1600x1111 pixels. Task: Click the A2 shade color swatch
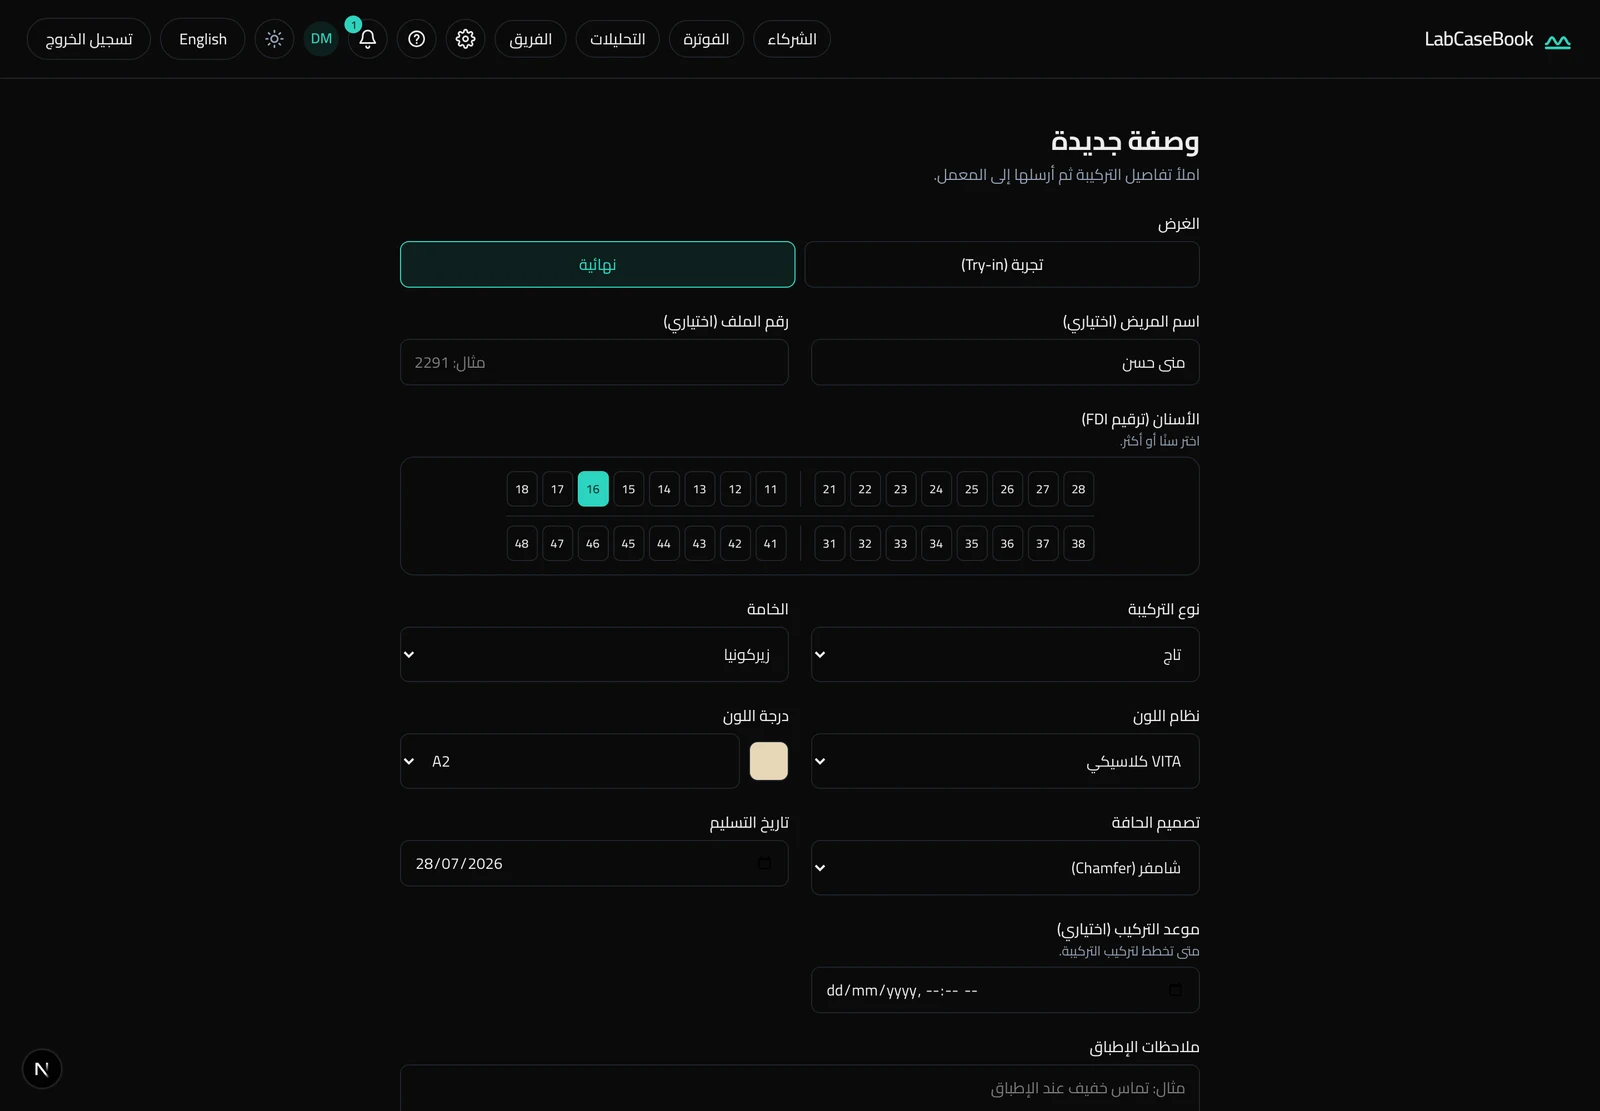(x=769, y=761)
